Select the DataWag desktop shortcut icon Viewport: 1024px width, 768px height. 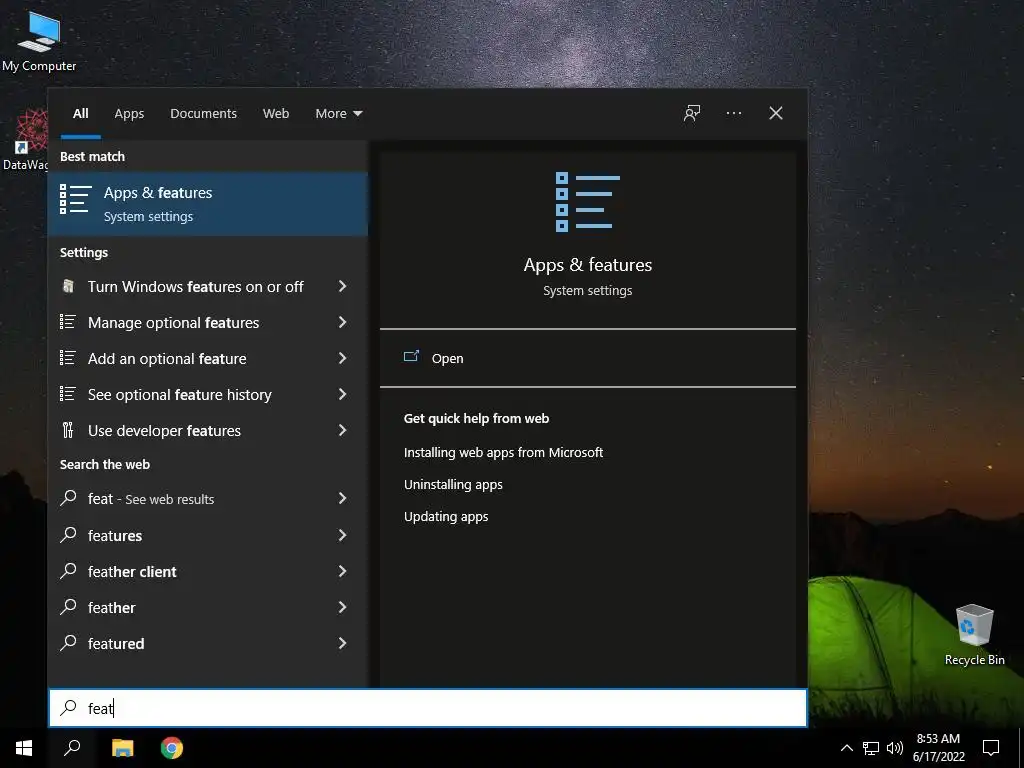coord(29,131)
